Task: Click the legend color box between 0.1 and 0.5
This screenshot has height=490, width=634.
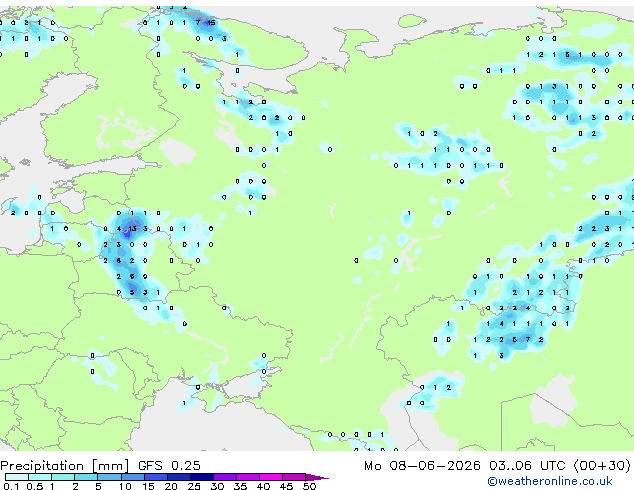Action: click(17, 477)
